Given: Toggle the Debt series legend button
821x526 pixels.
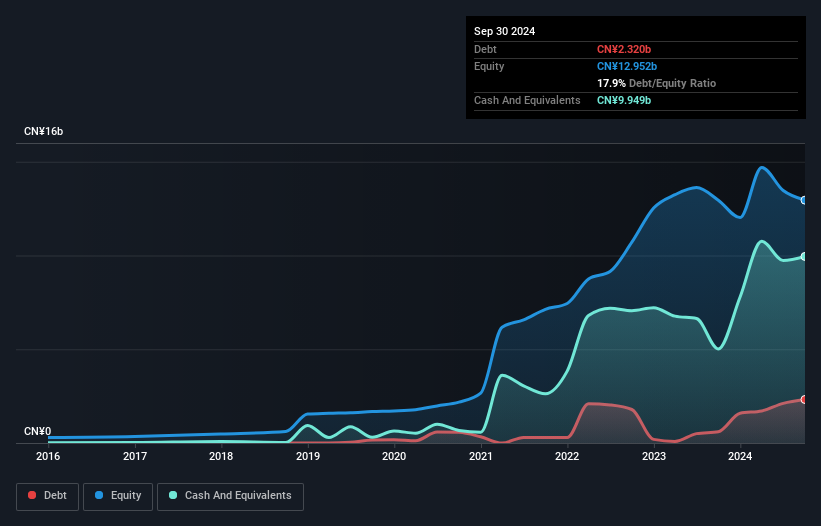Looking at the screenshot, I should coord(47,496).
